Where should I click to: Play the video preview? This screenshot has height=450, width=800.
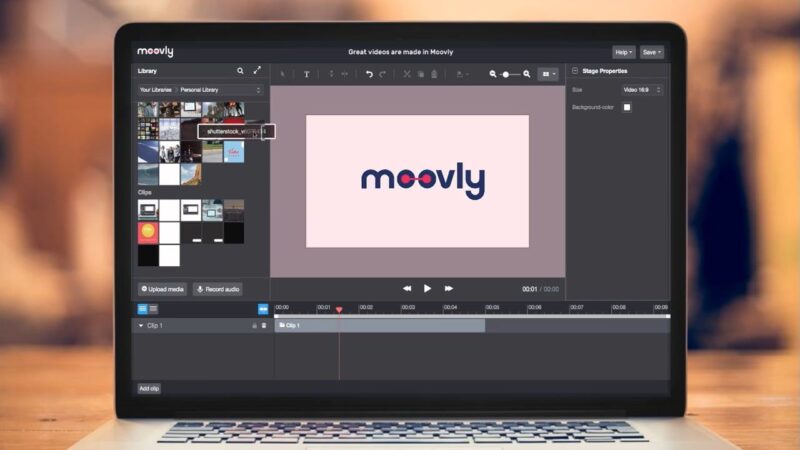pyautogui.click(x=427, y=289)
